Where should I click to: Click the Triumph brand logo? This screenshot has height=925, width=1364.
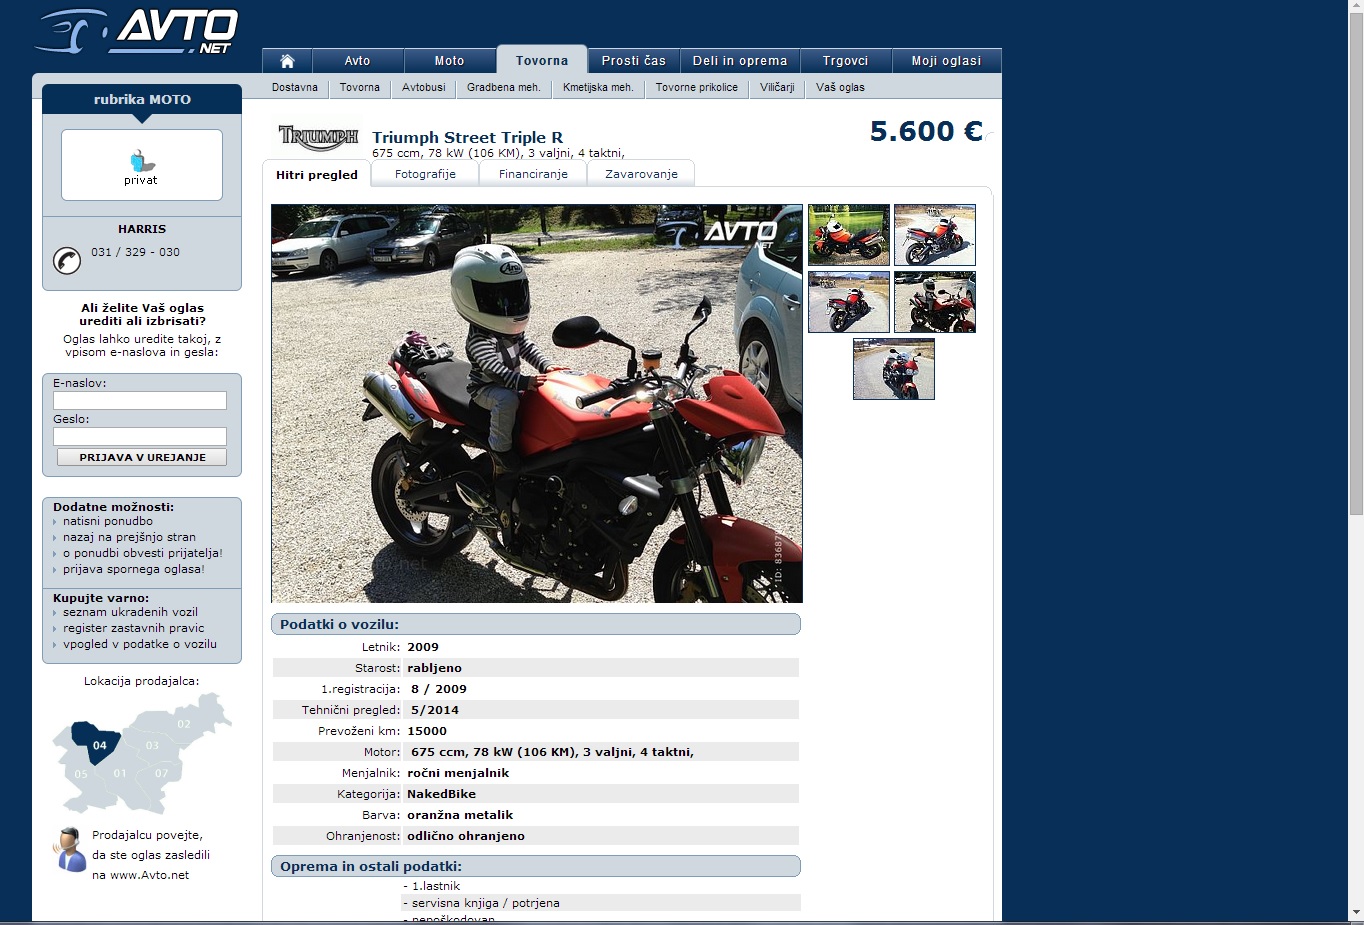pos(318,136)
